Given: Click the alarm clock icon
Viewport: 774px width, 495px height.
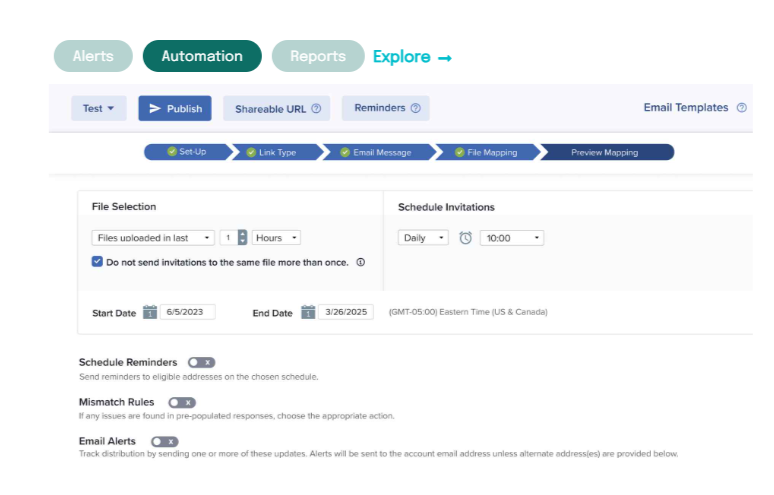Looking at the screenshot, I should tap(465, 238).
